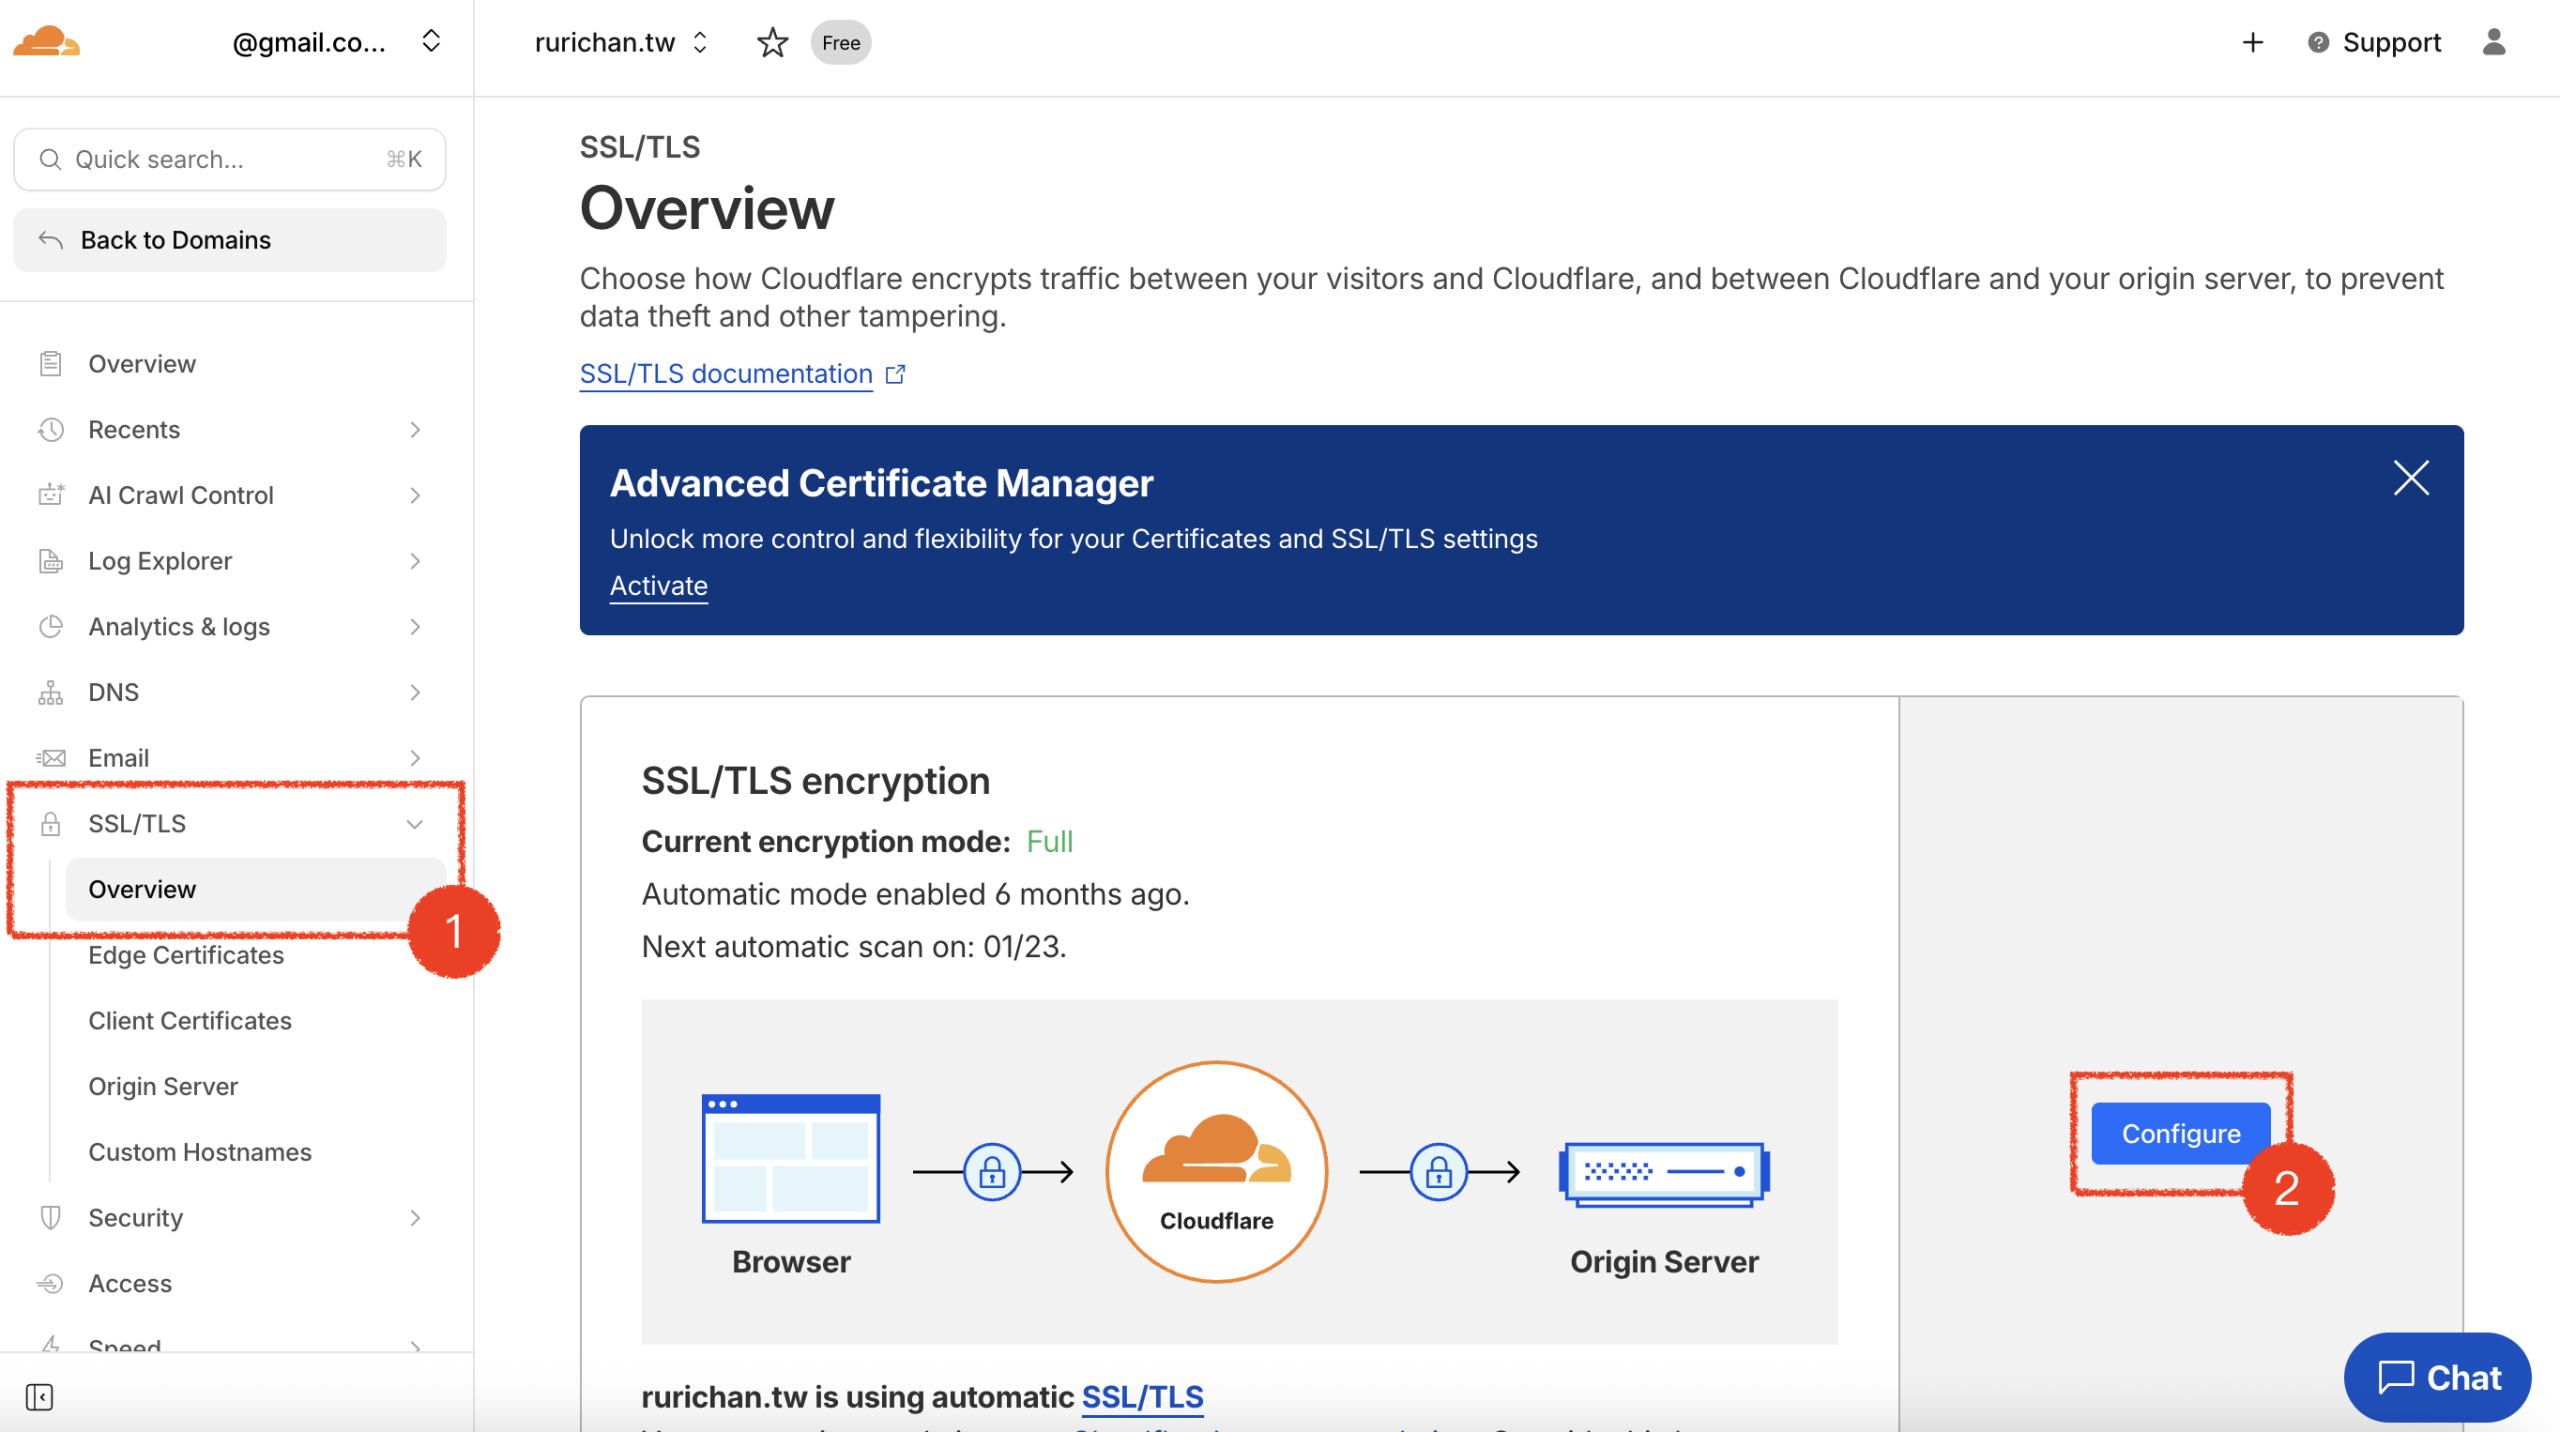Go to the Origin Server submenu item

tap(163, 1086)
